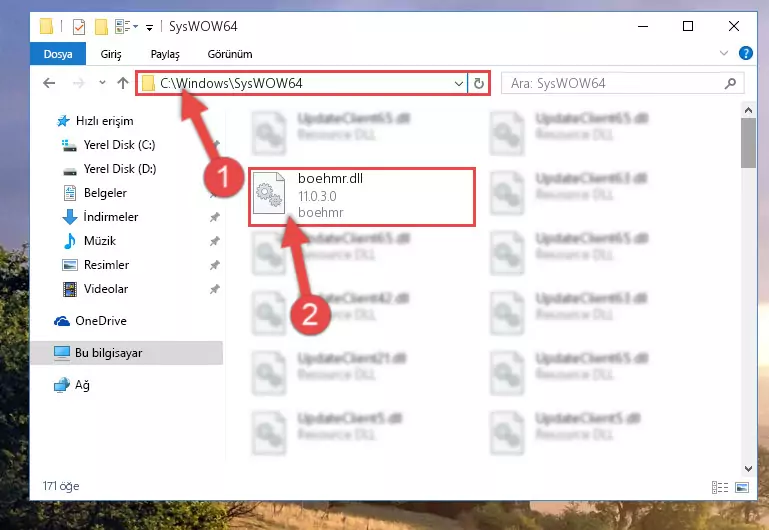This screenshot has height=530, width=769.
Task: Go back with the back arrow
Action: coord(49,83)
